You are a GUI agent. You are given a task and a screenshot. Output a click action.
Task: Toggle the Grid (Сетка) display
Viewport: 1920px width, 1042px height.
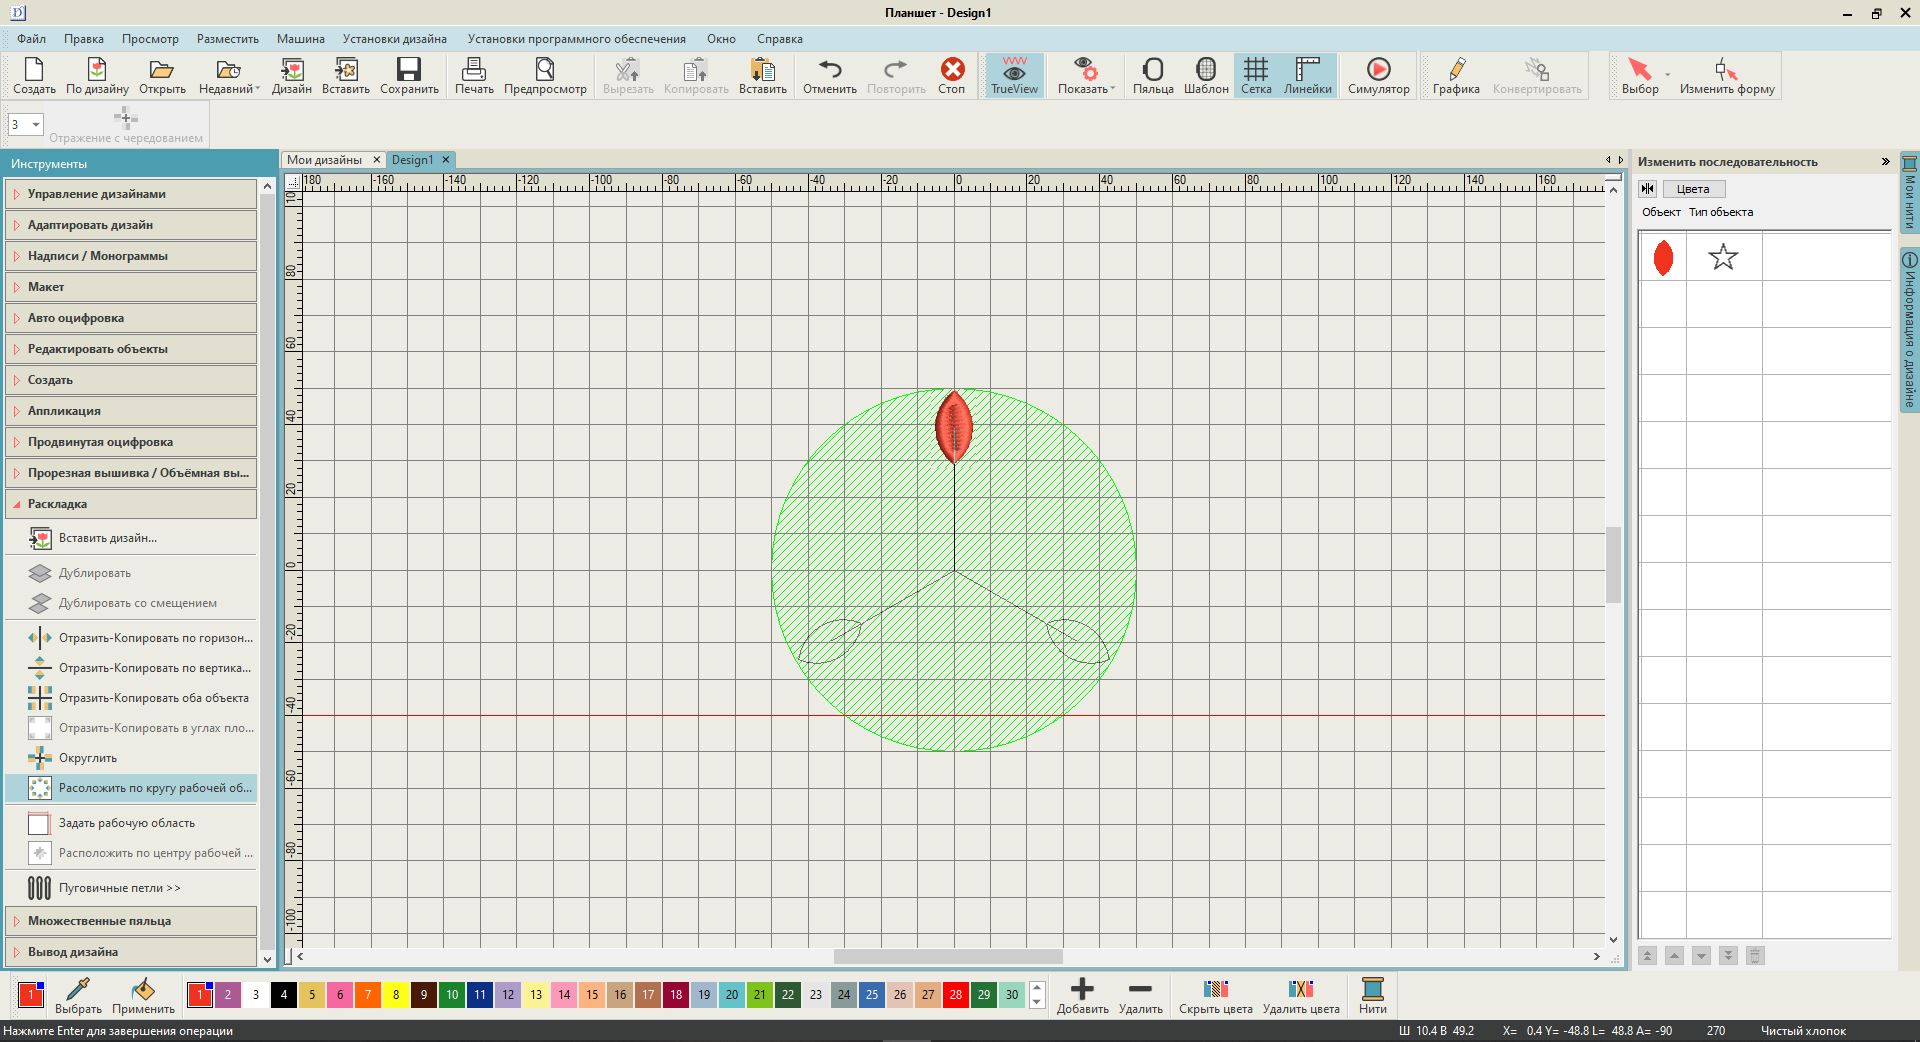point(1256,76)
